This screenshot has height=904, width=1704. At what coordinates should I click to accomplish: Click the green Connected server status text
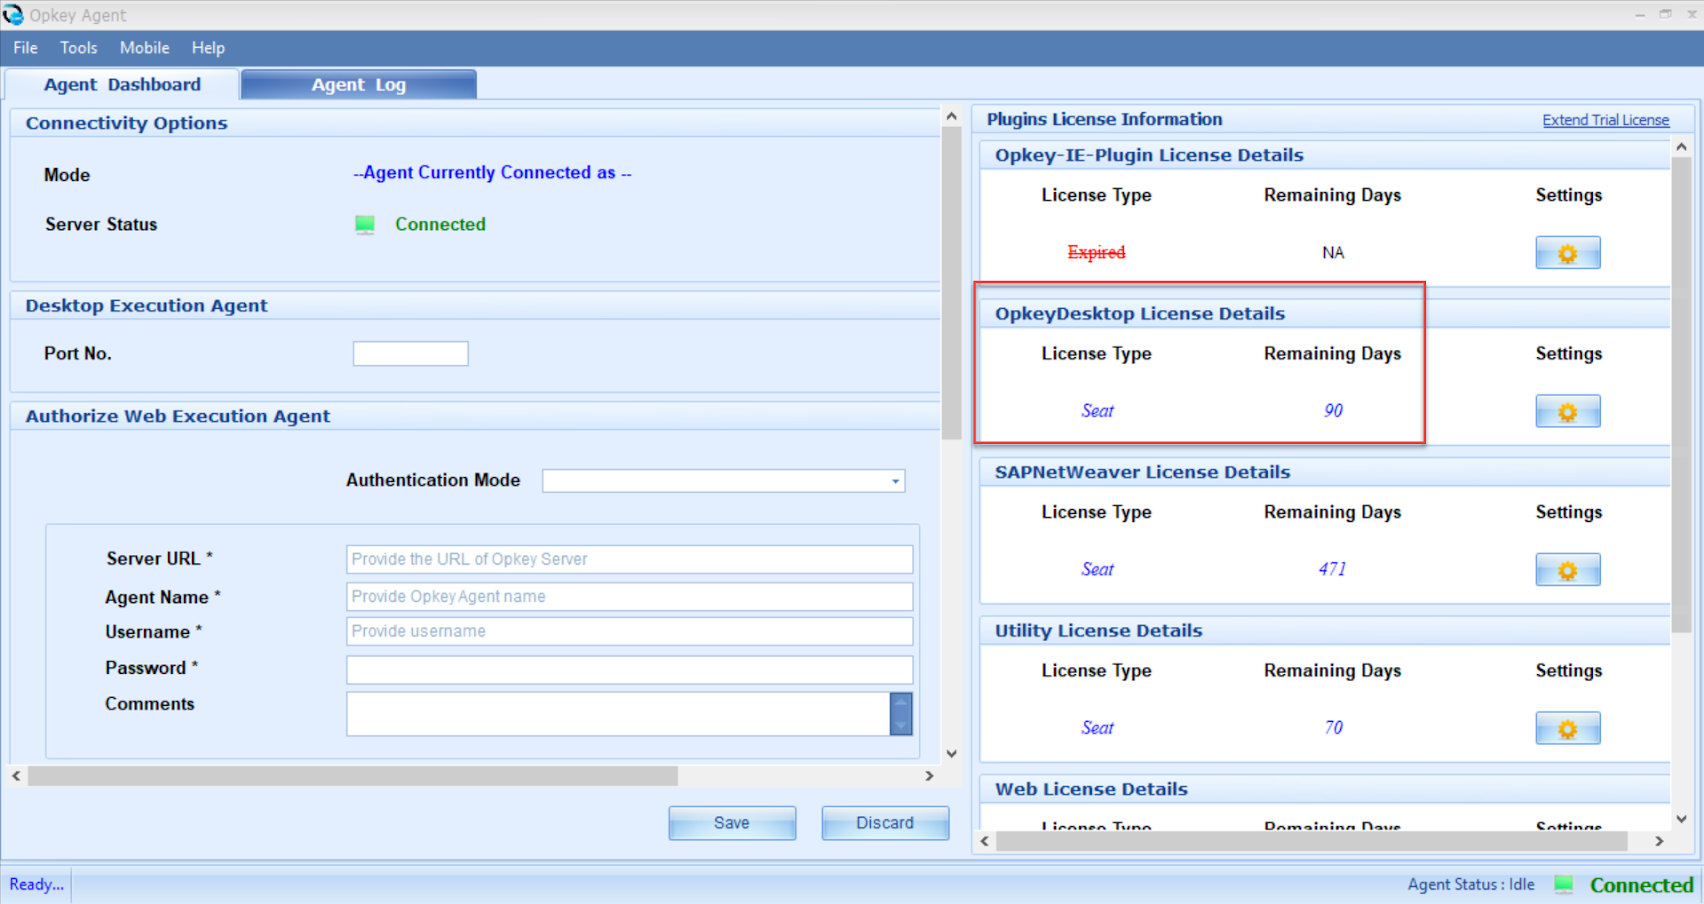[x=440, y=225]
